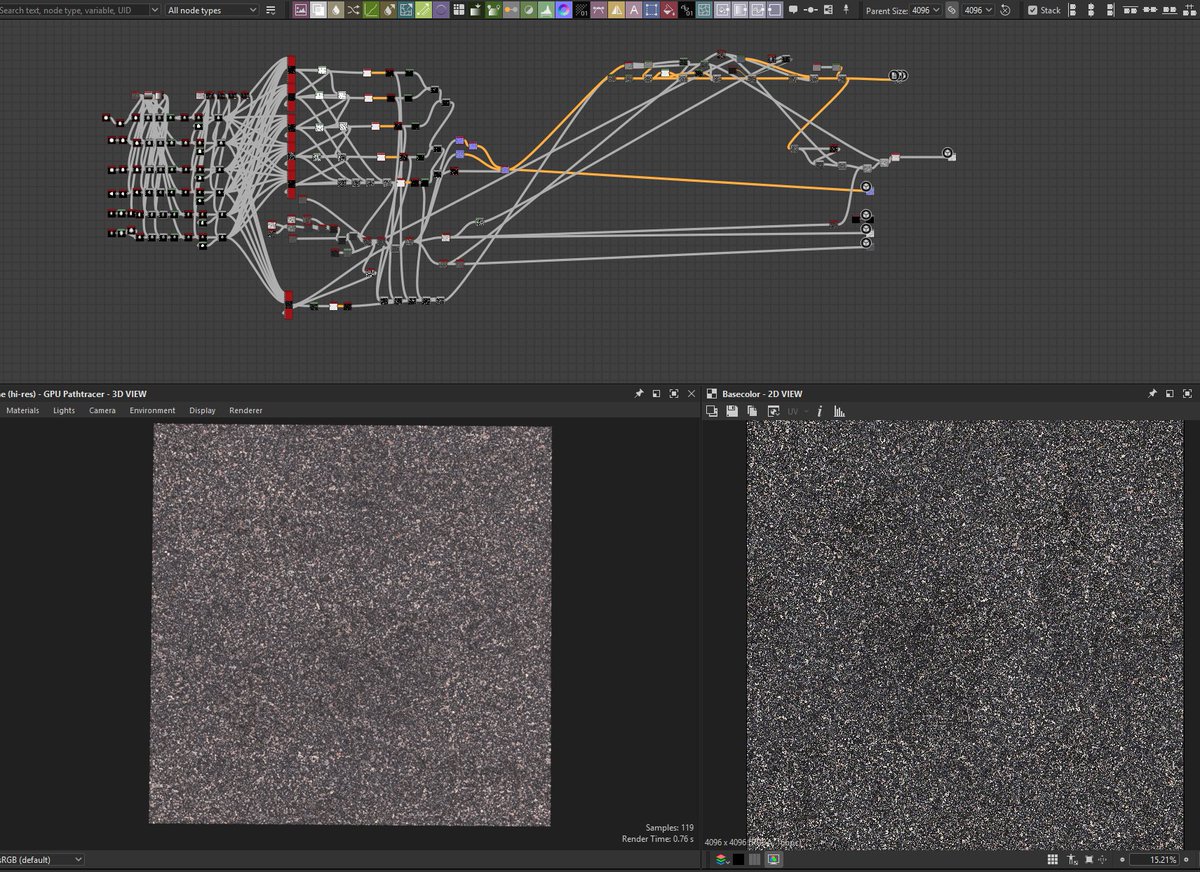
Task: Open the Camera menu in 3D view
Action: pos(102,411)
